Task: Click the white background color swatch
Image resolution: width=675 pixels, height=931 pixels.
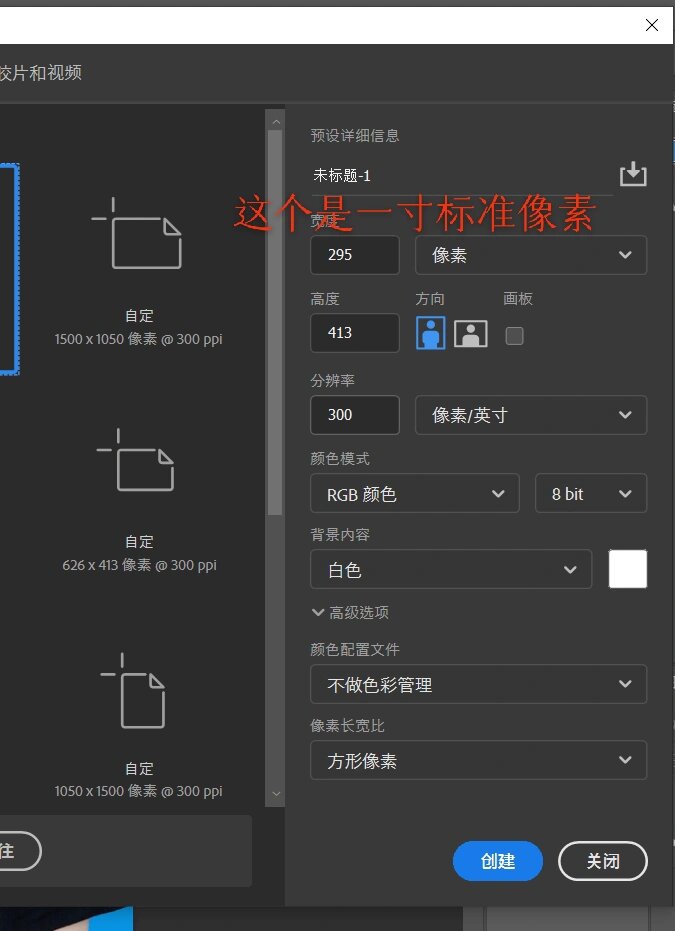Action: pyautogui.click(x=628, y=569)
